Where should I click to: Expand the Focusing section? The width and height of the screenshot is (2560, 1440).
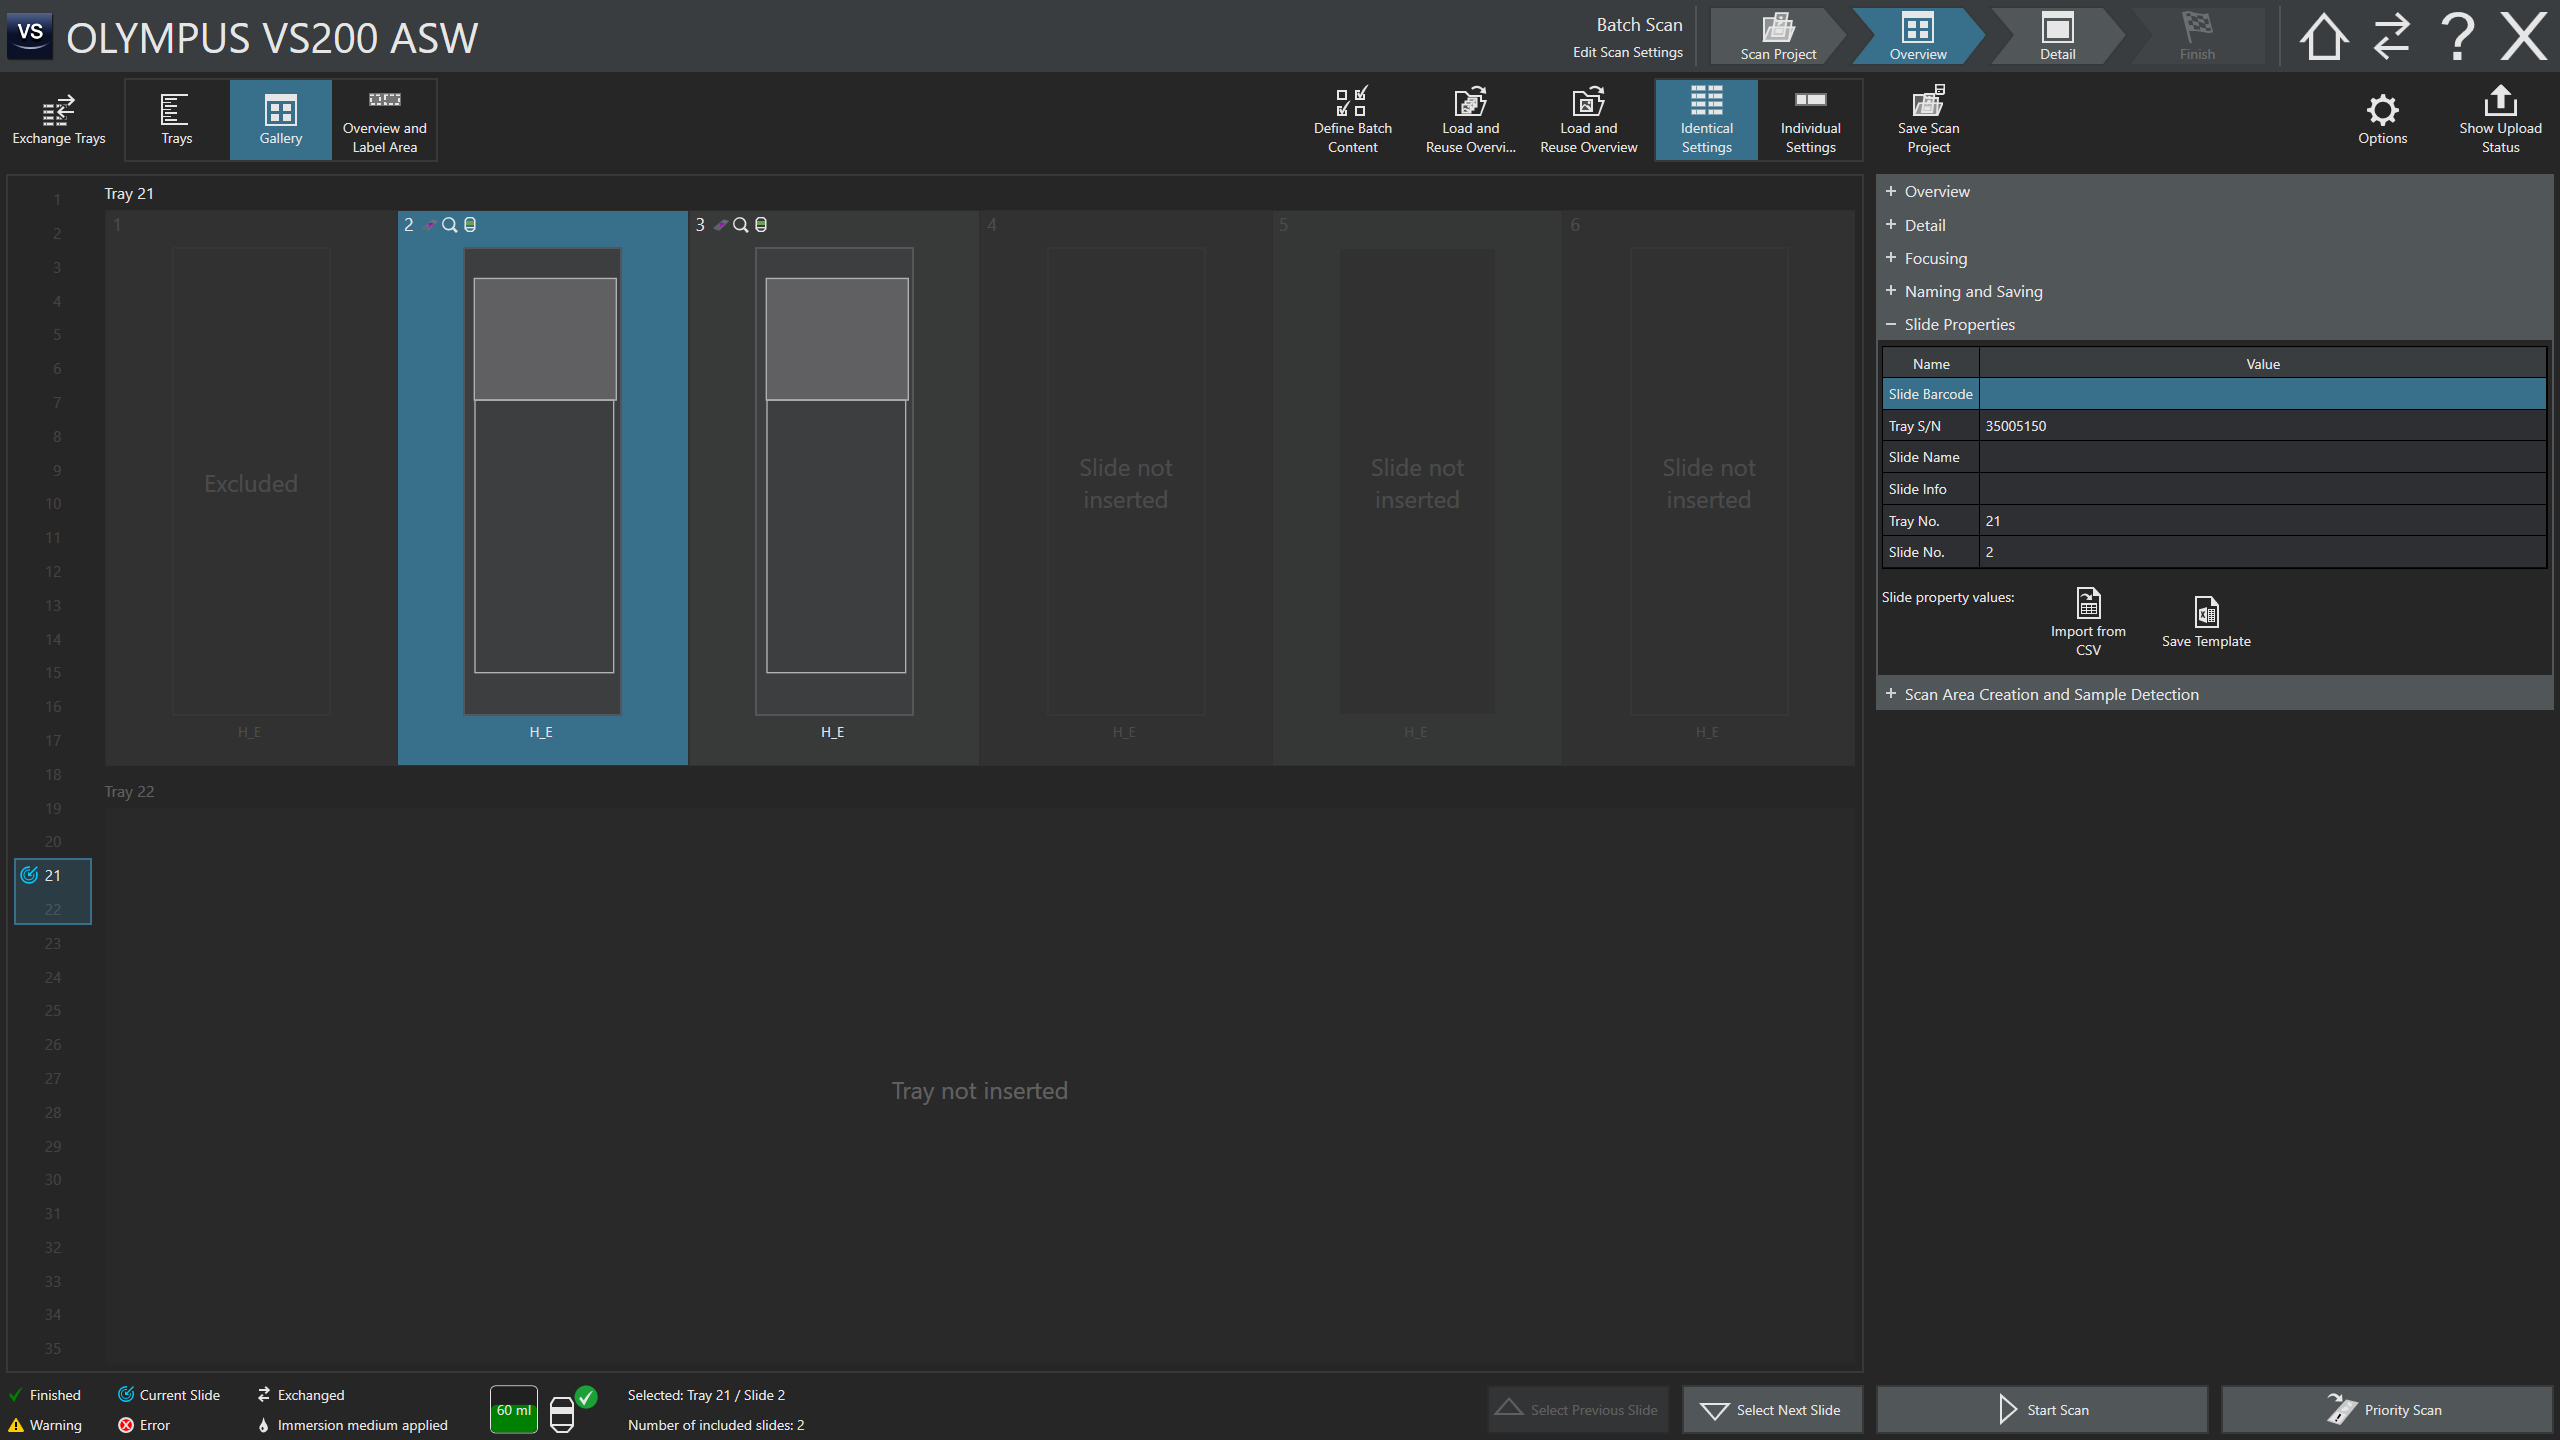pyautogui.click(x=1935, y=258)
